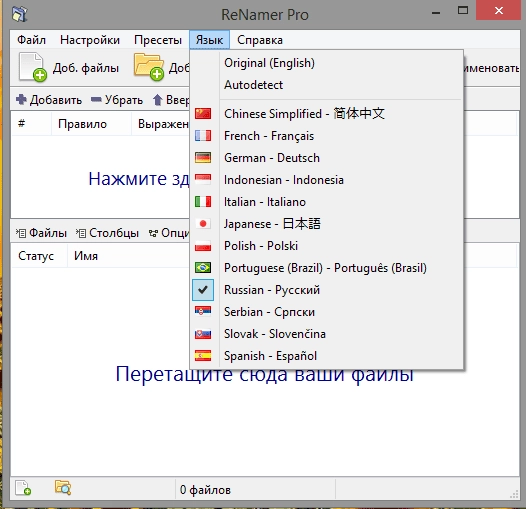Screen dimensions: 526x509
Task: Click the Serbian flag icon
Action: click(203, 311)
